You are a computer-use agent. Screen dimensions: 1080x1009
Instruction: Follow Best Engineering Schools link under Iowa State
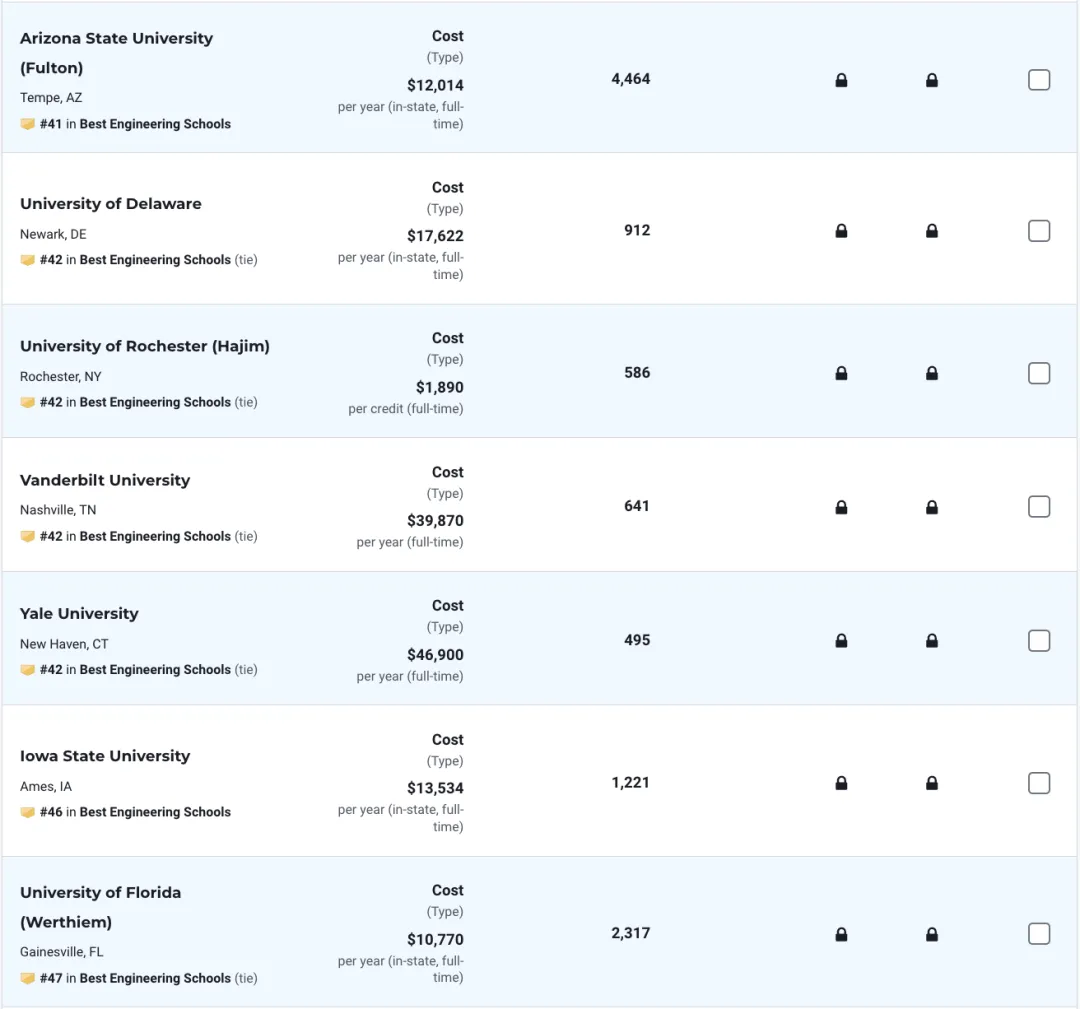(x=155, y=812)
